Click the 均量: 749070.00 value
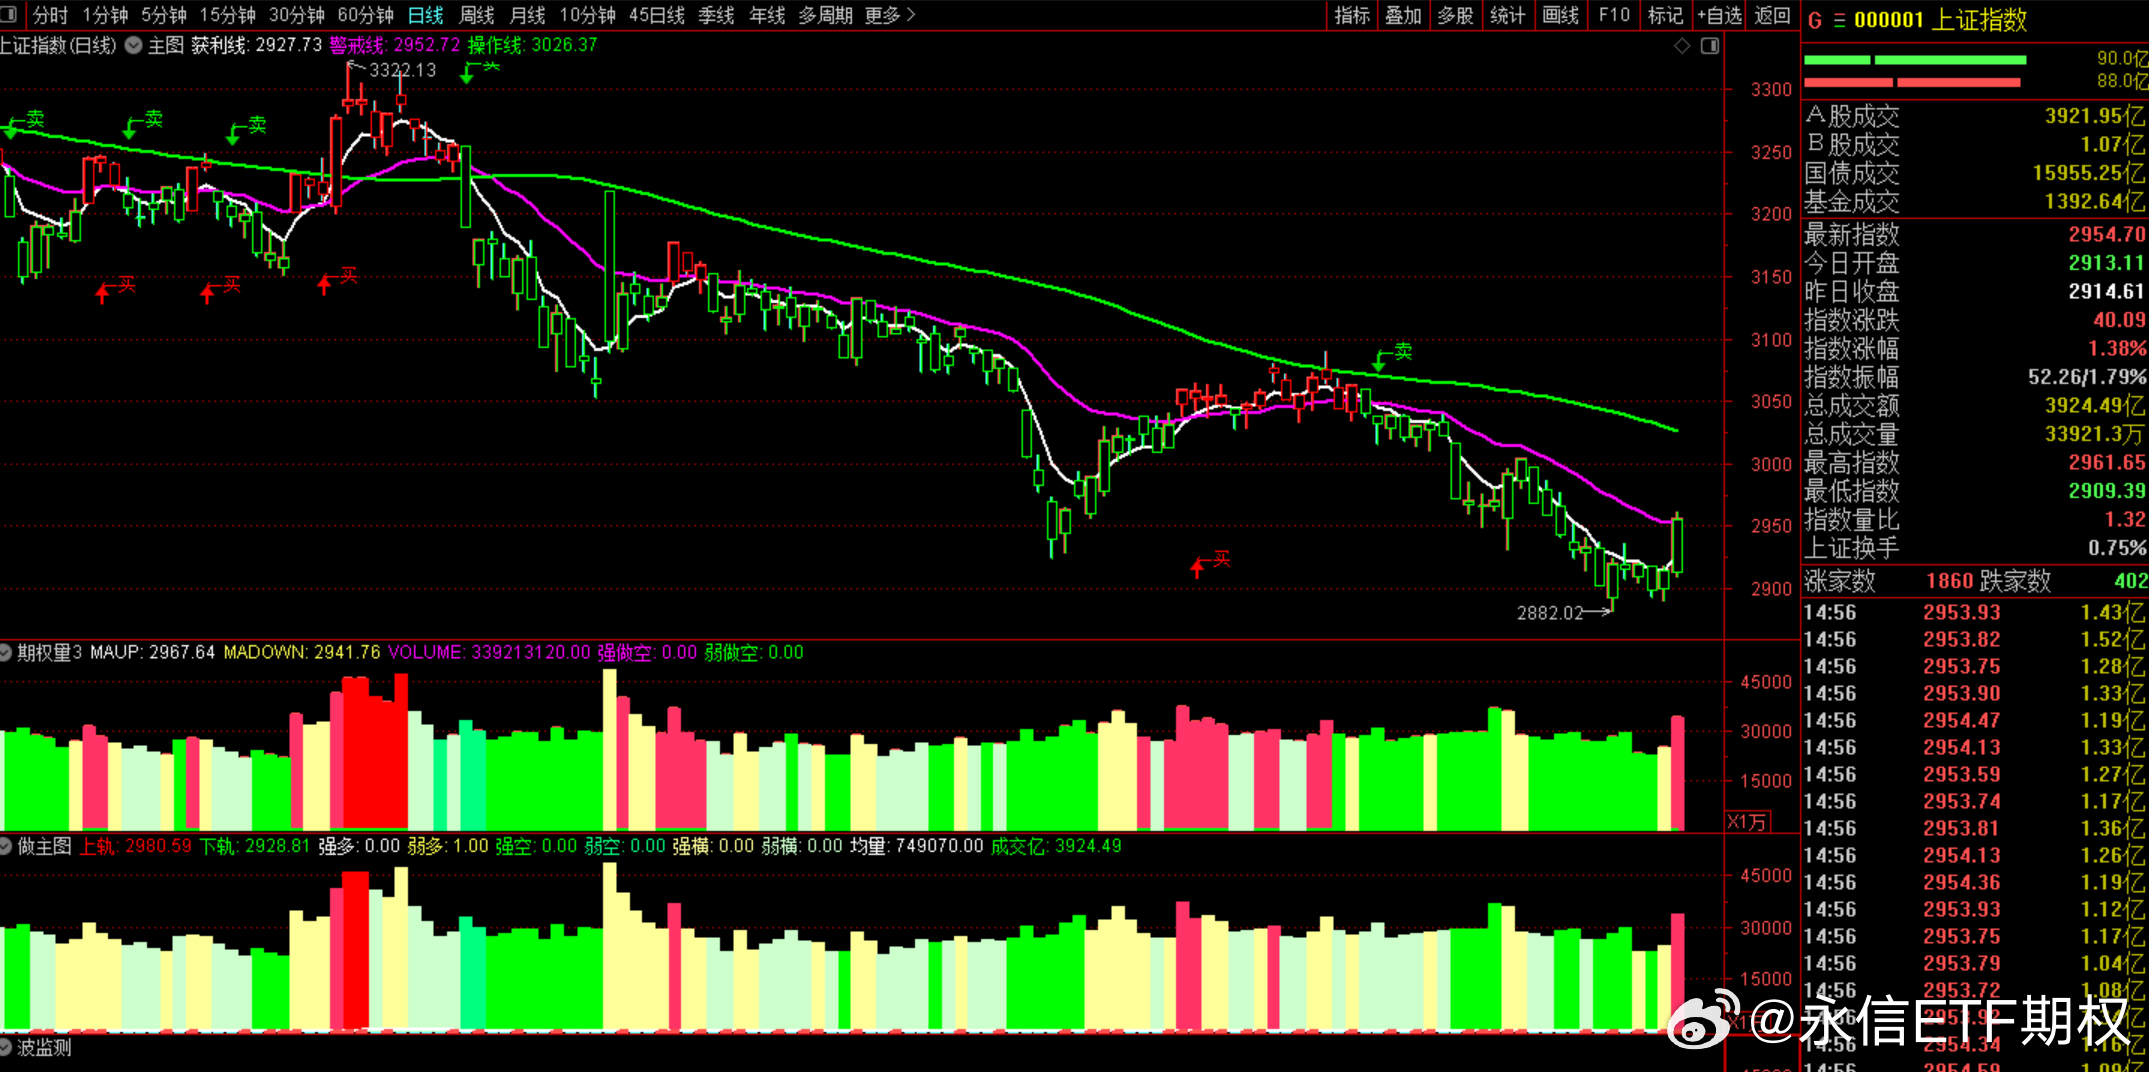 (917, 846)
